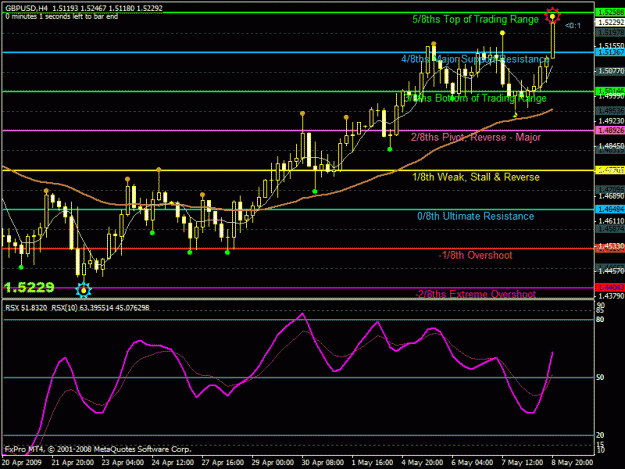The height and width of the screenshot is (469, 625).
Task: Click the 1.46110 price scale value
Action: [x=611, y=221]
